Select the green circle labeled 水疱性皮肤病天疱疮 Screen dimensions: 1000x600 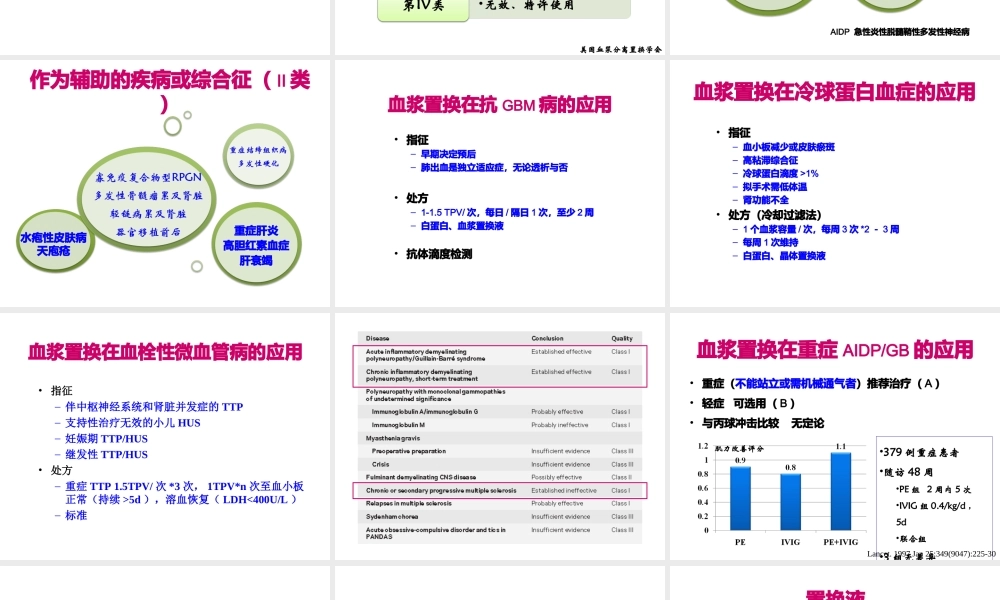coord(55,241)
